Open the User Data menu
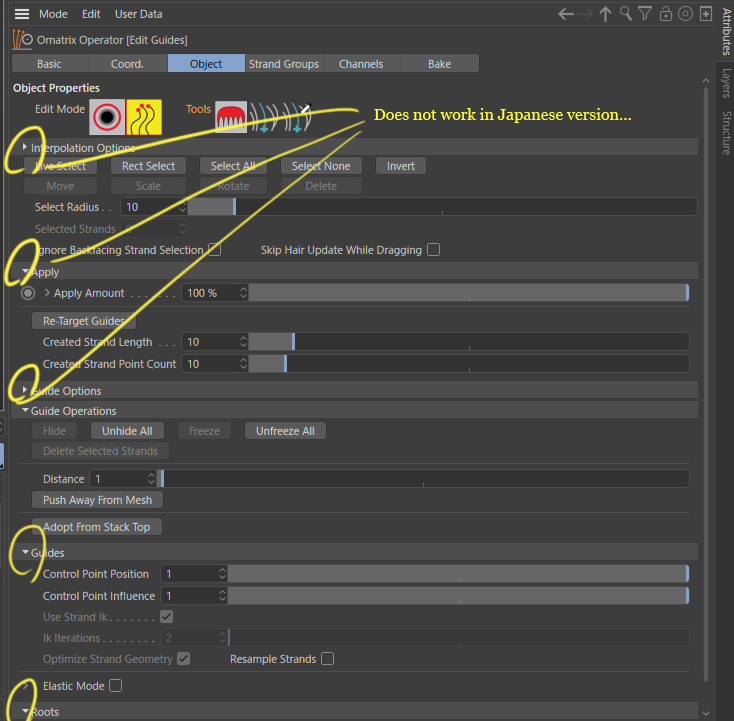The width and height of the screenshot is (734, 721). 138,14
